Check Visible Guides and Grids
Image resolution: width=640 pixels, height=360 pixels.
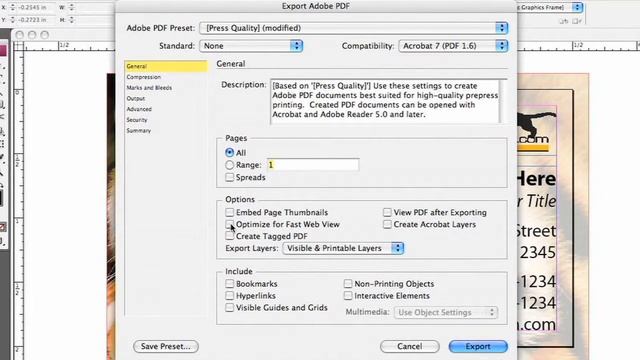pos(229,307)
